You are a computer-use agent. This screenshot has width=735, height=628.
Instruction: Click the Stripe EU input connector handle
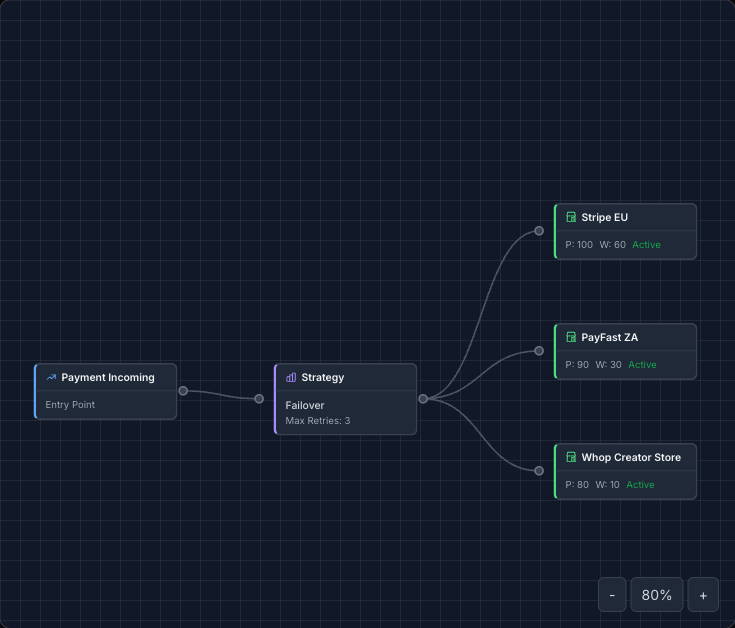pos(539,231)
